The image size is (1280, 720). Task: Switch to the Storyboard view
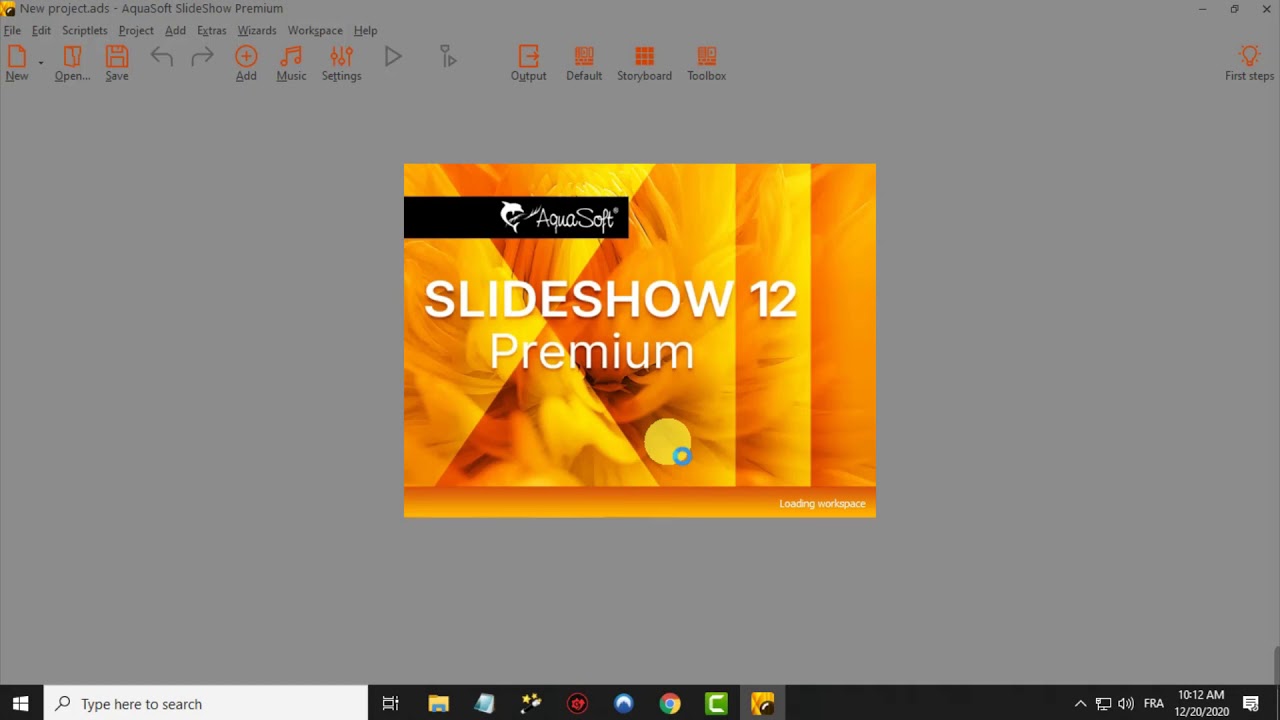644,63
